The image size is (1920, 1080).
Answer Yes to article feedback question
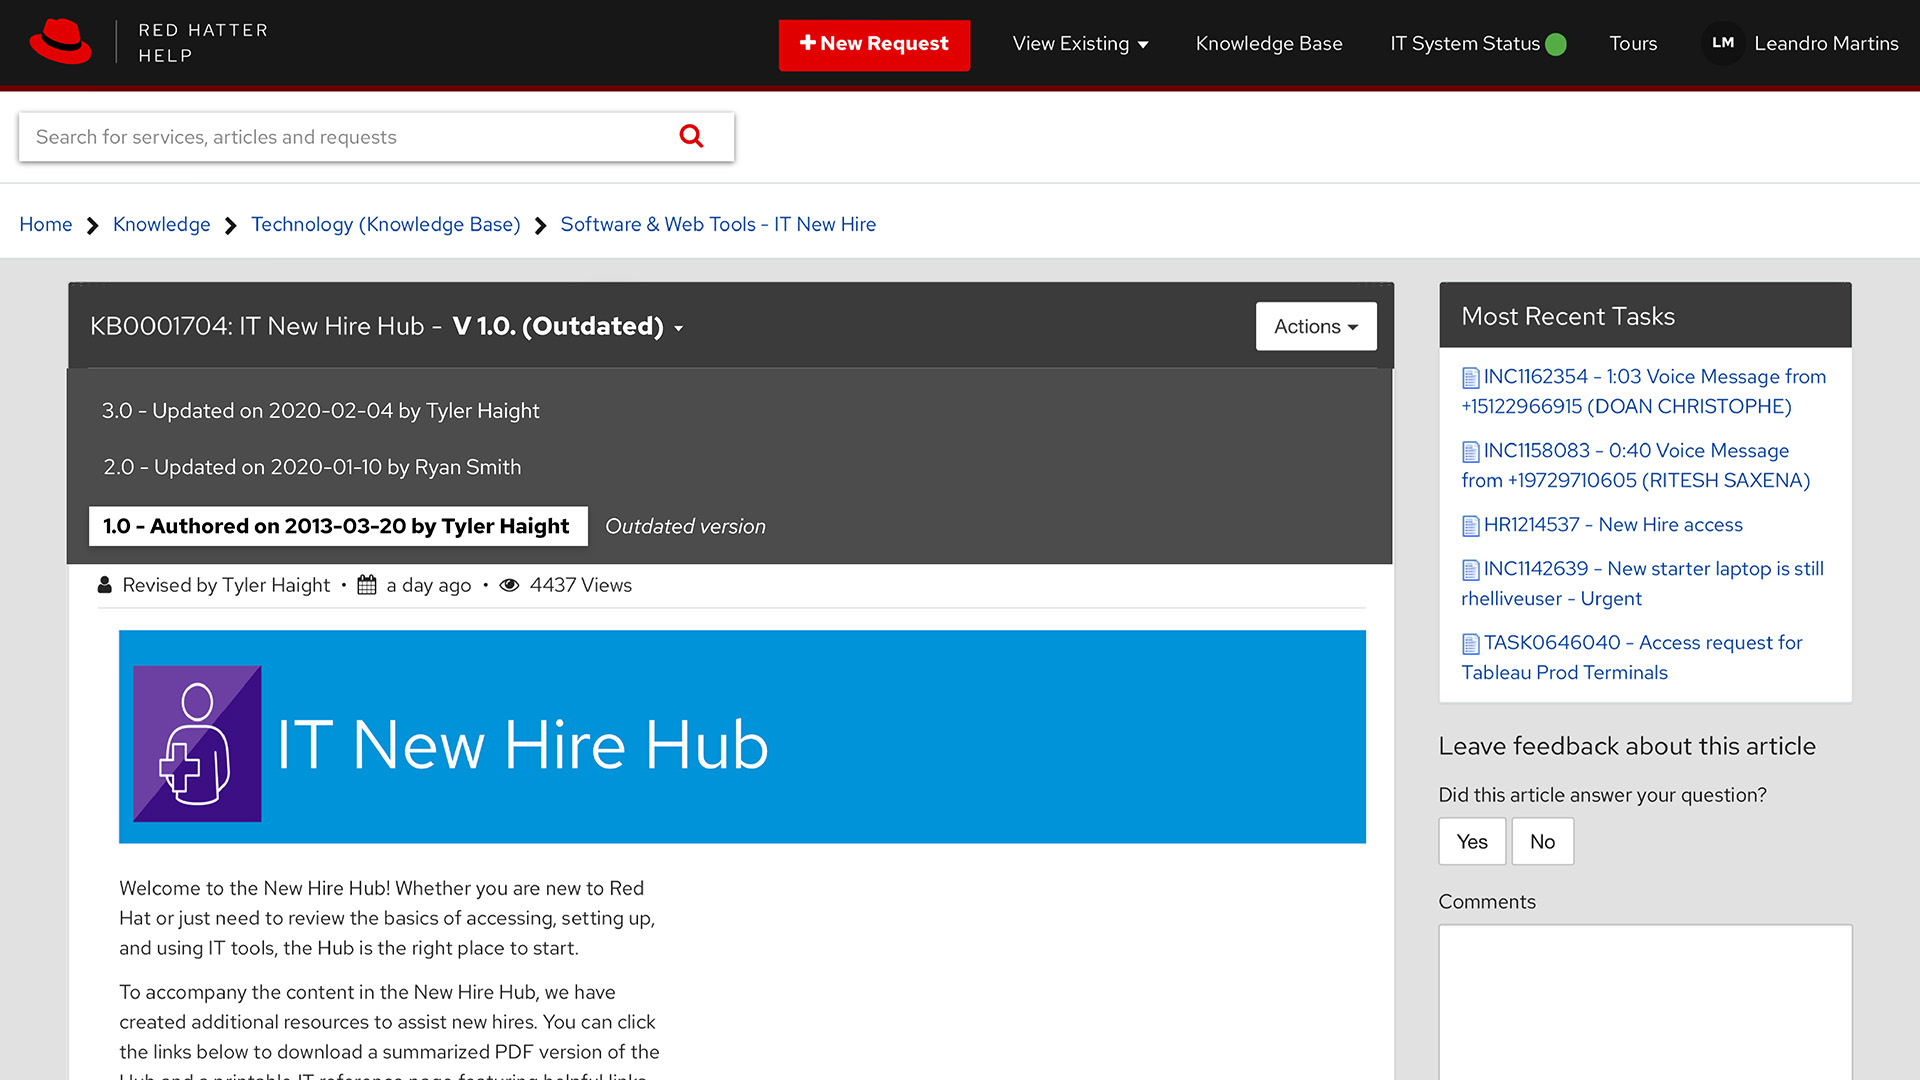click(x=1472, y=841)
